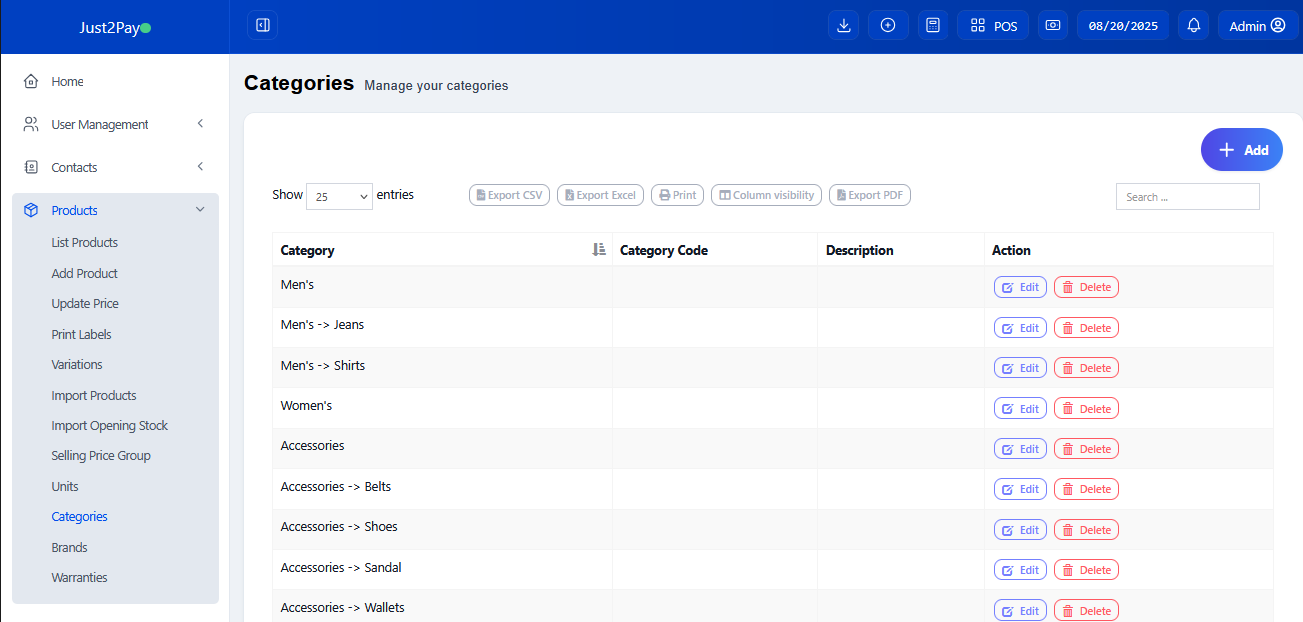Open the notifications bell
1303x622 pixels.
(1193, 26)
